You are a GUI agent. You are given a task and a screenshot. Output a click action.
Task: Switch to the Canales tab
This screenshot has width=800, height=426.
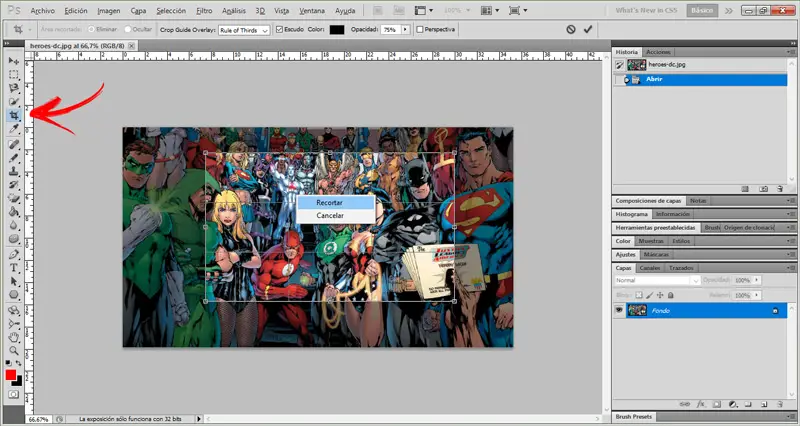point(650,268)
